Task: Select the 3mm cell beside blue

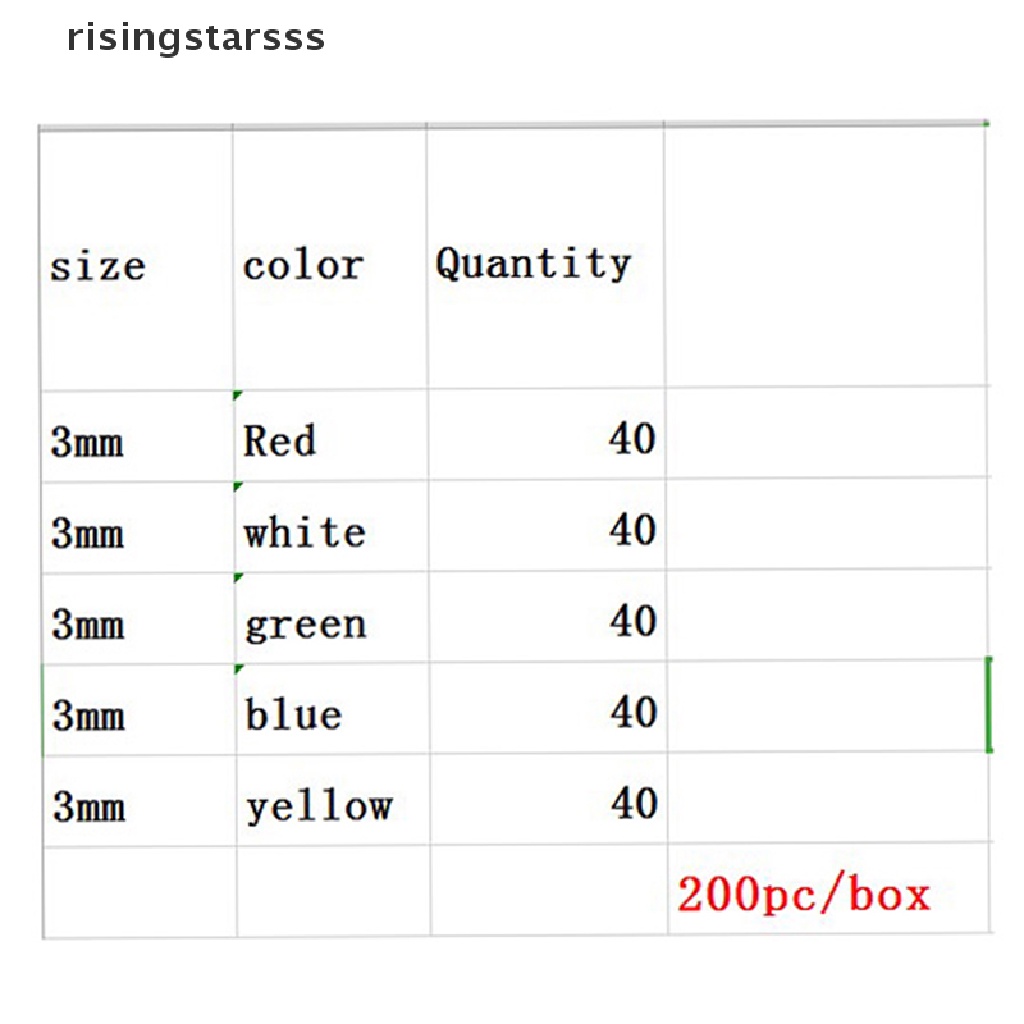Action: (88, 716)
